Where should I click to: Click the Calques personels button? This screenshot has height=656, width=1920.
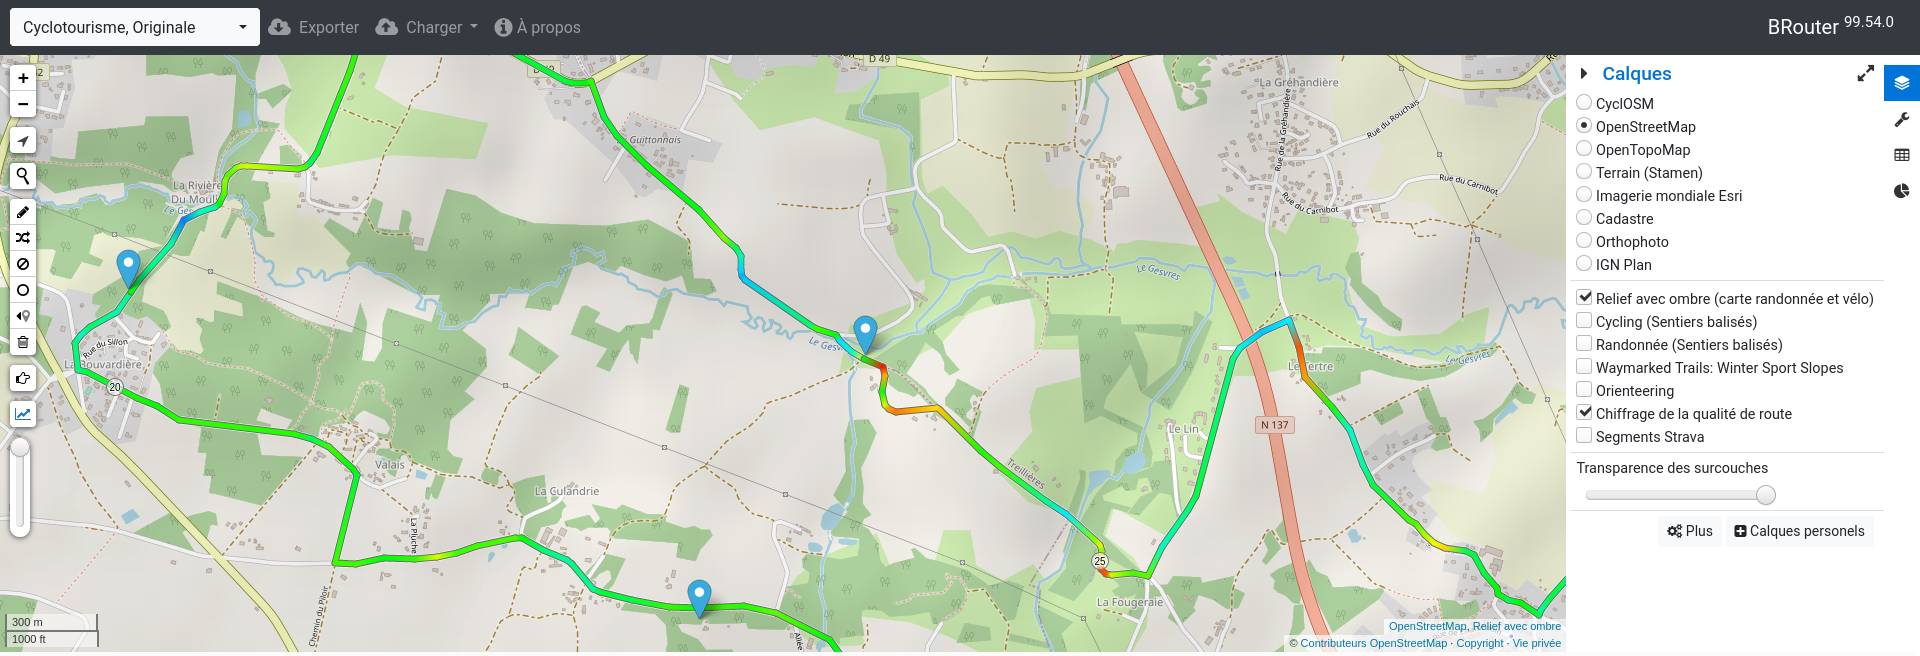click(x=1799, y=531)
